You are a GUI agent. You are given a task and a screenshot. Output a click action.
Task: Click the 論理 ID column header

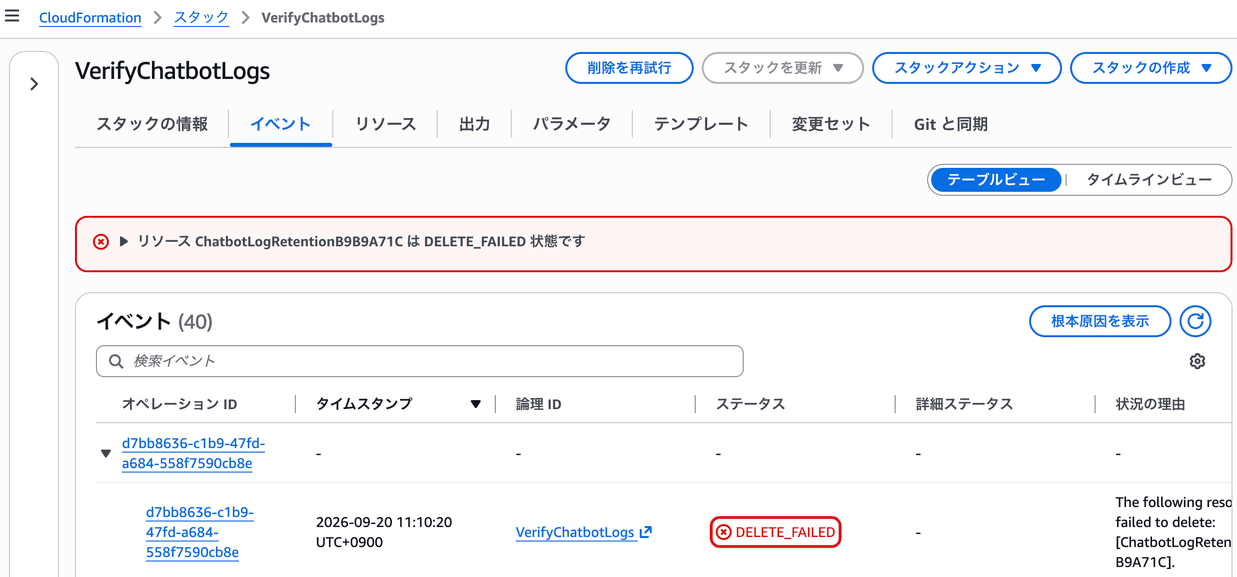[x=539, y=404]
